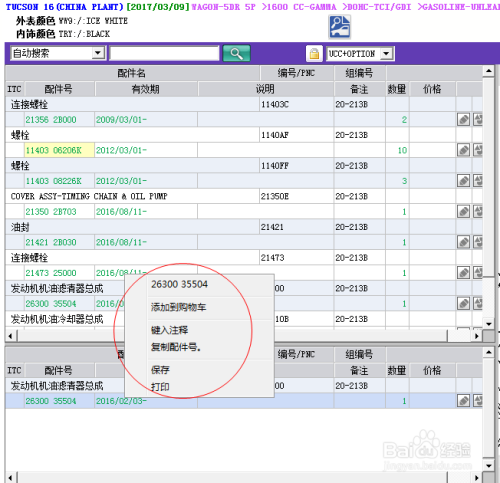Click 26300 35504 header in context menu
This screenshot has height=483, width=500.
179,284
